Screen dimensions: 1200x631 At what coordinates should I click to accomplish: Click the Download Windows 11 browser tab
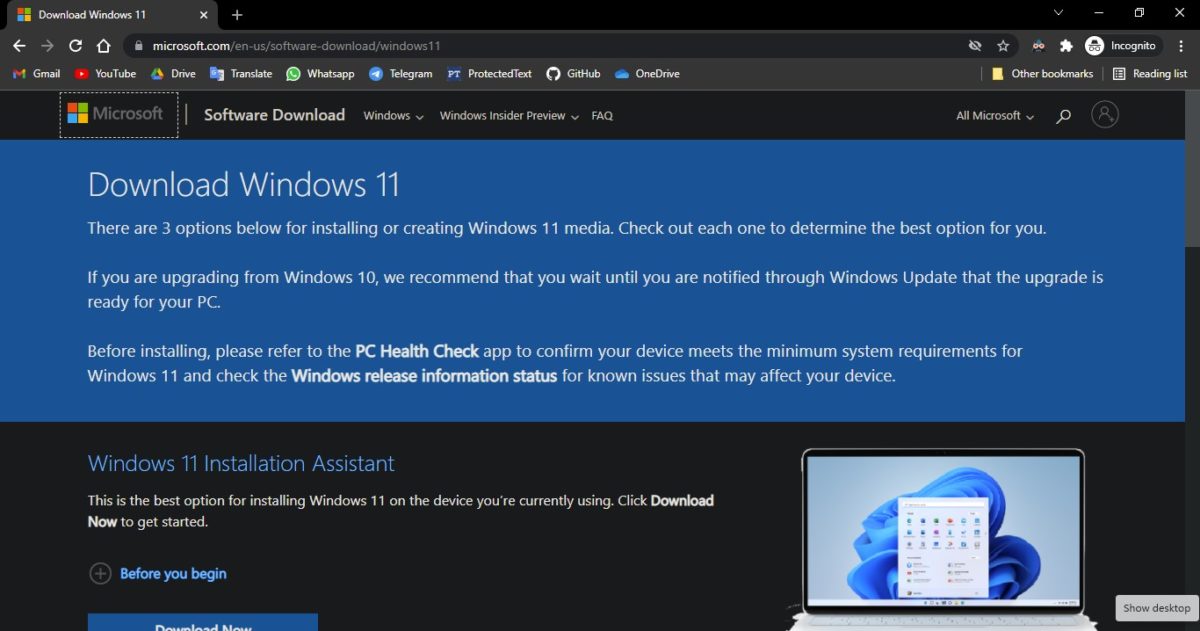pyautogui.click(x=110, y=15)
